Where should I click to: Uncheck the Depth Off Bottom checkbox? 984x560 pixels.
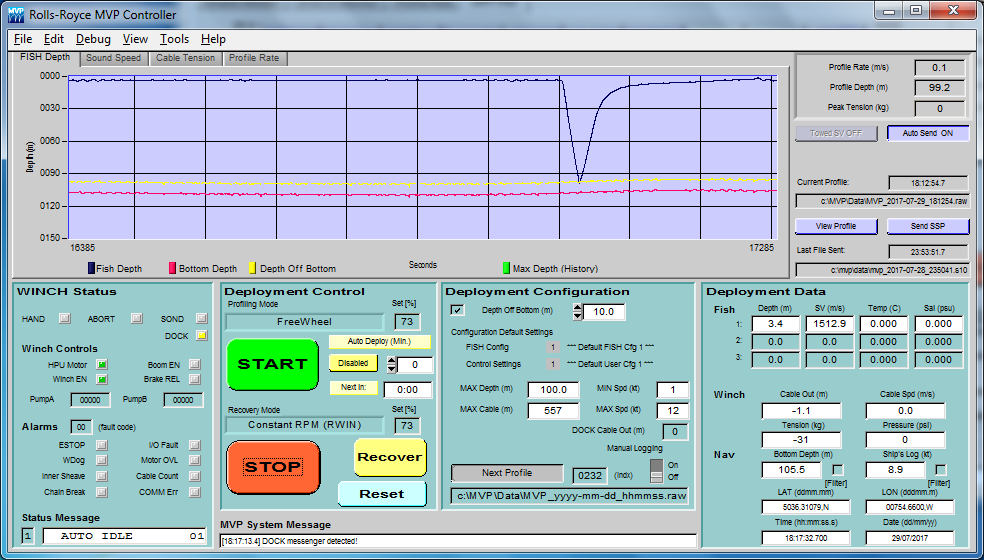458,311
